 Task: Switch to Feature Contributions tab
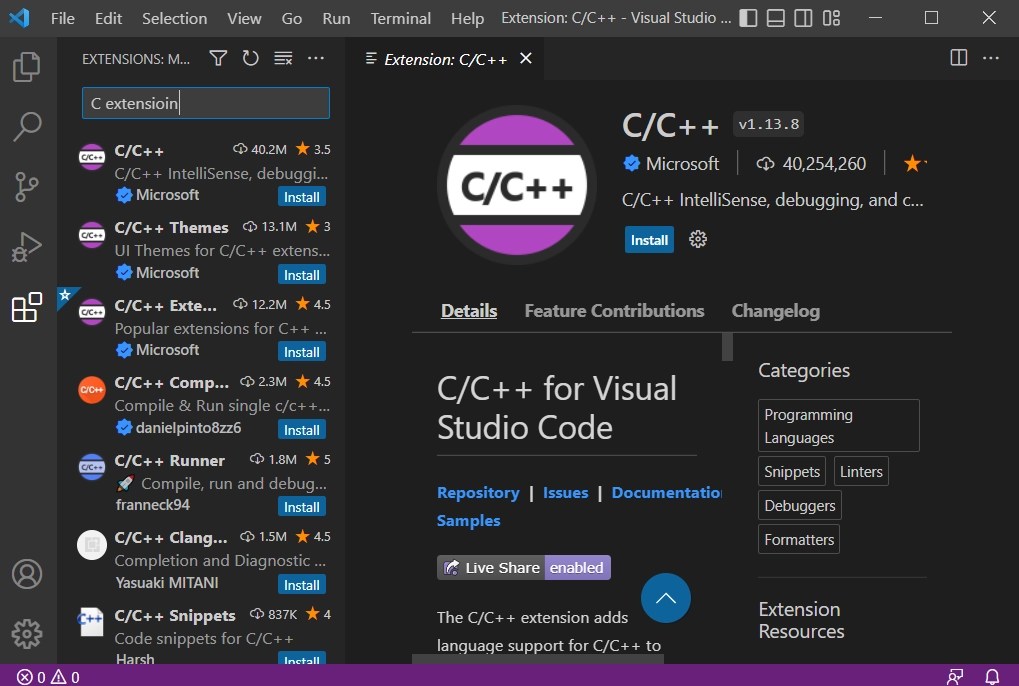click(614, 311)
